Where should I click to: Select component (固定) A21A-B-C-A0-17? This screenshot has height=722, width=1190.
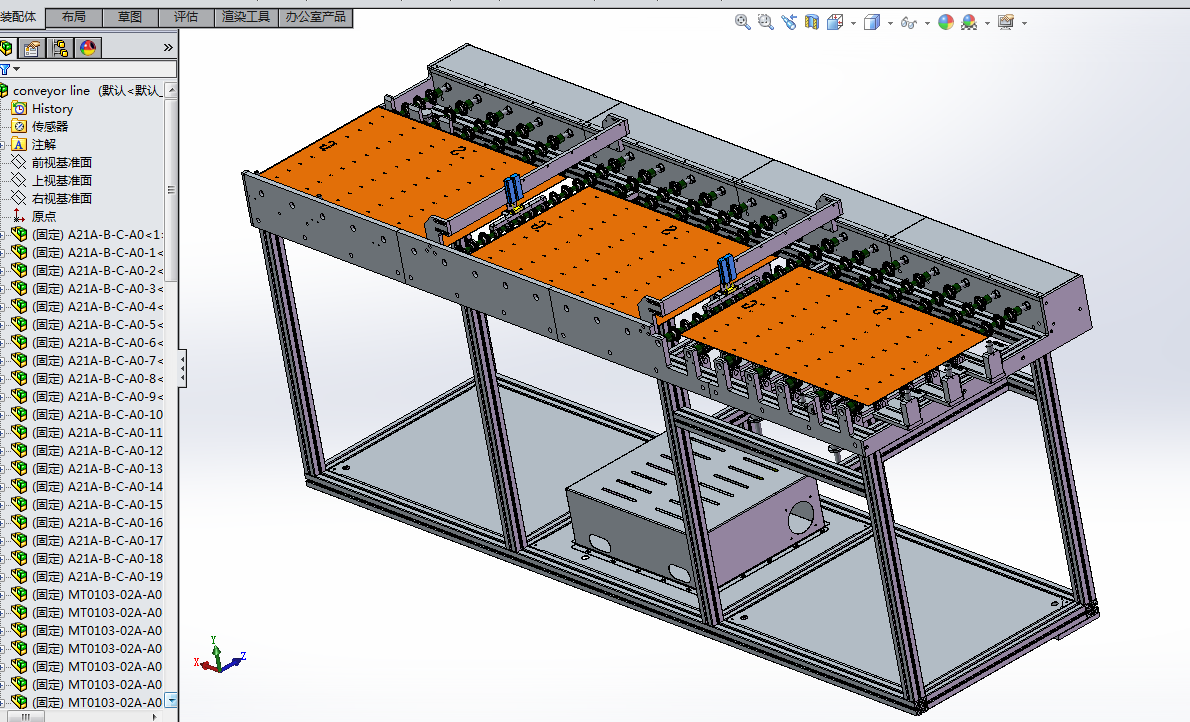tap(97, 541)
